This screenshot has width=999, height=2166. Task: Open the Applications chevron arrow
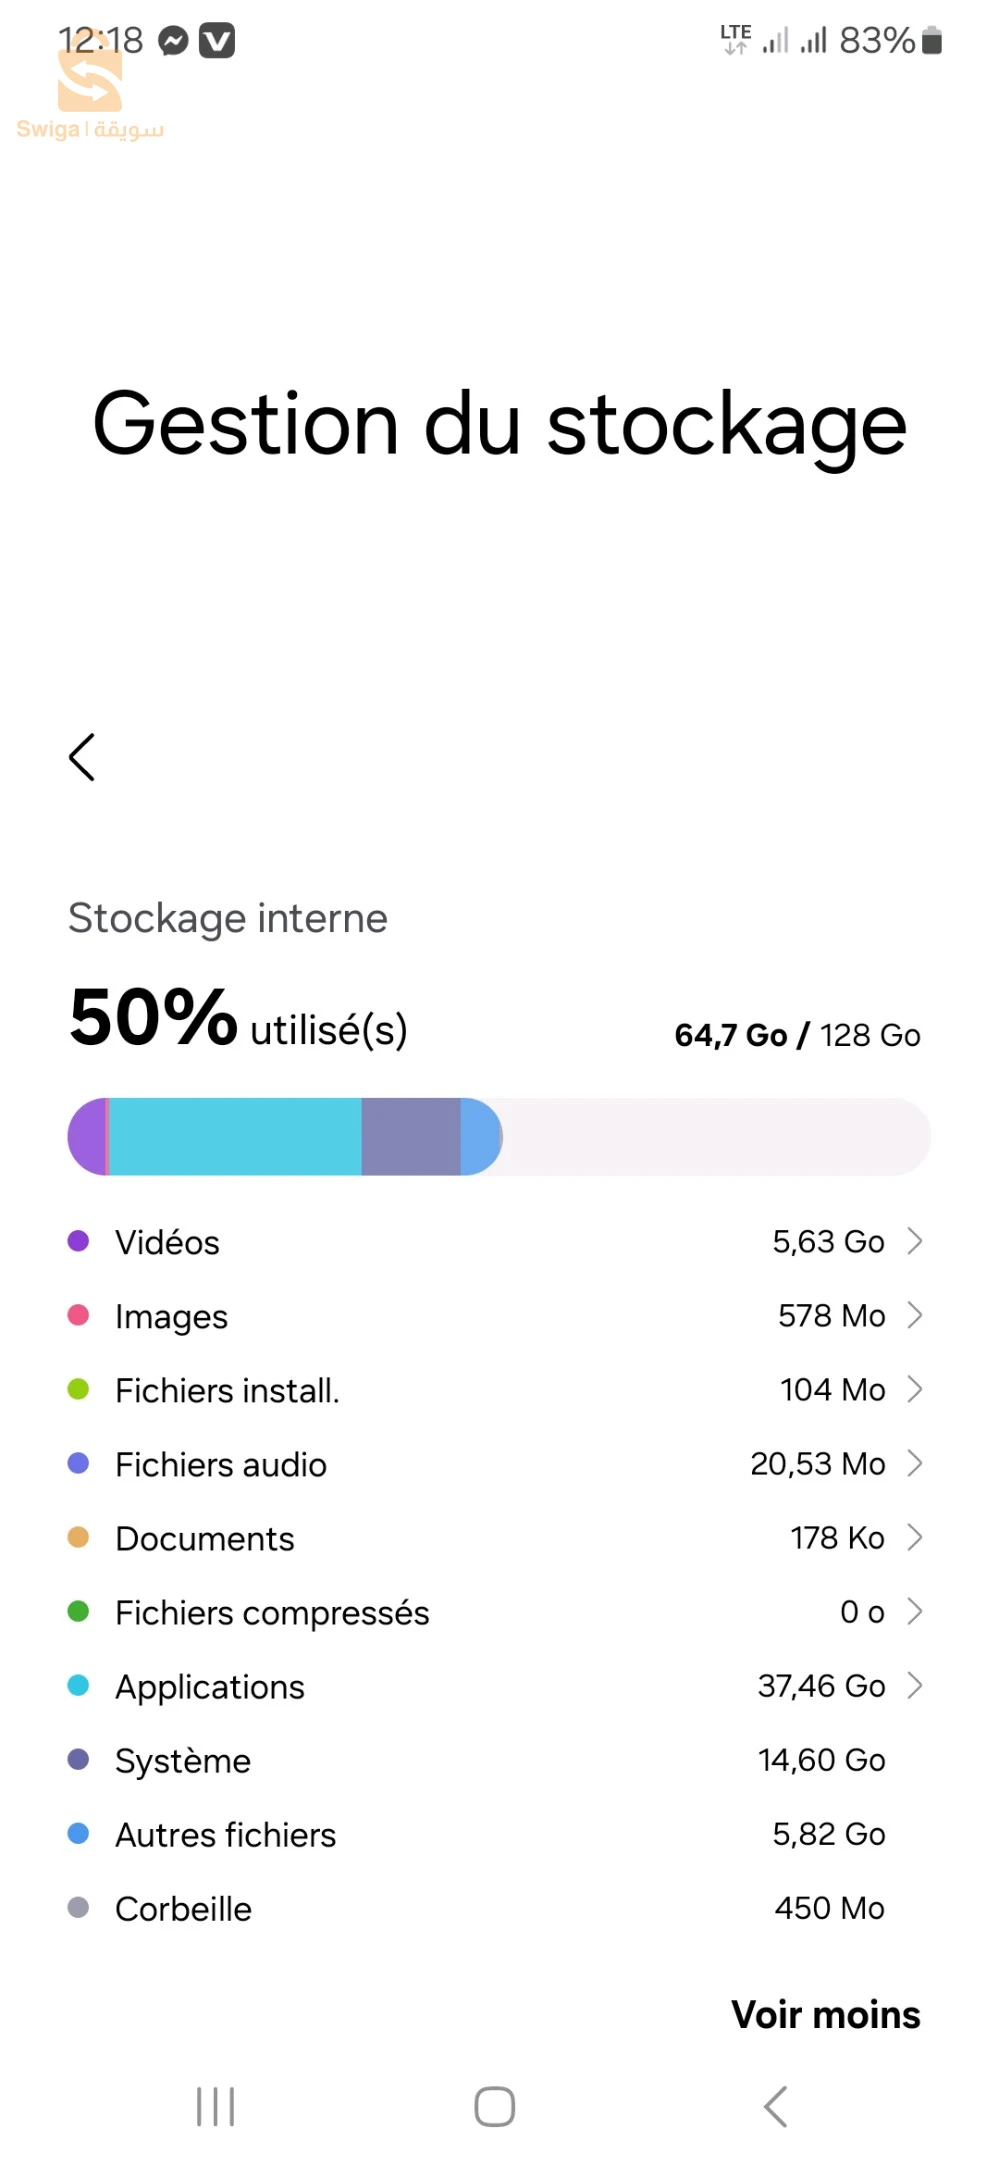[x=914, y=1685]
